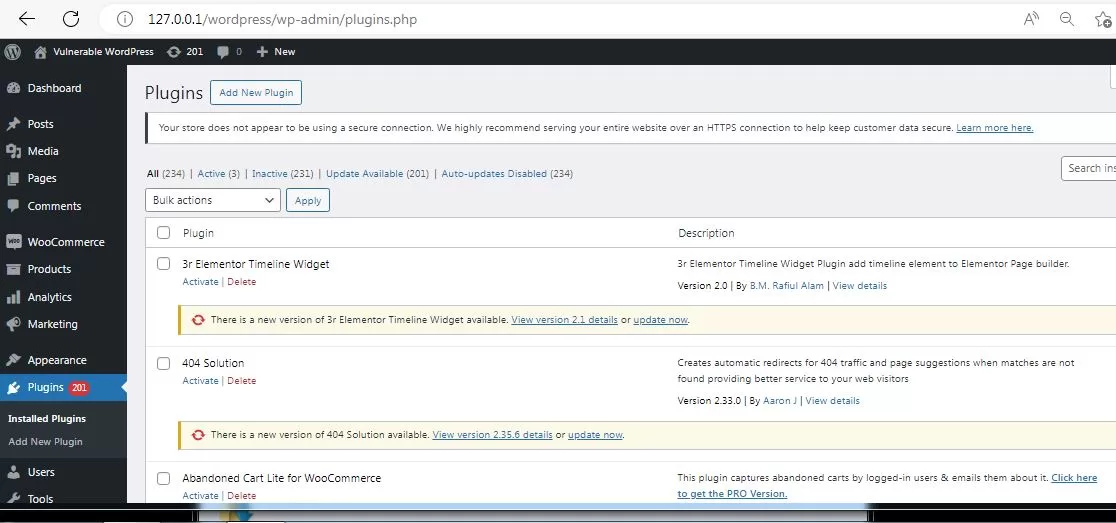
Task: Click the browser refresh icon
Action: coord(70,19)
